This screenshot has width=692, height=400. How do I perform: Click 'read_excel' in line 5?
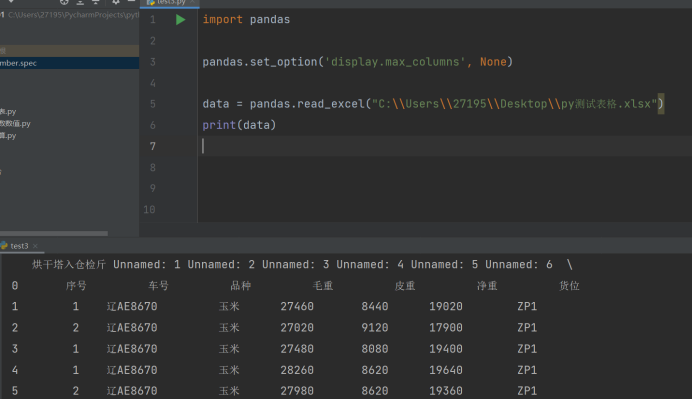pos(331,104)
